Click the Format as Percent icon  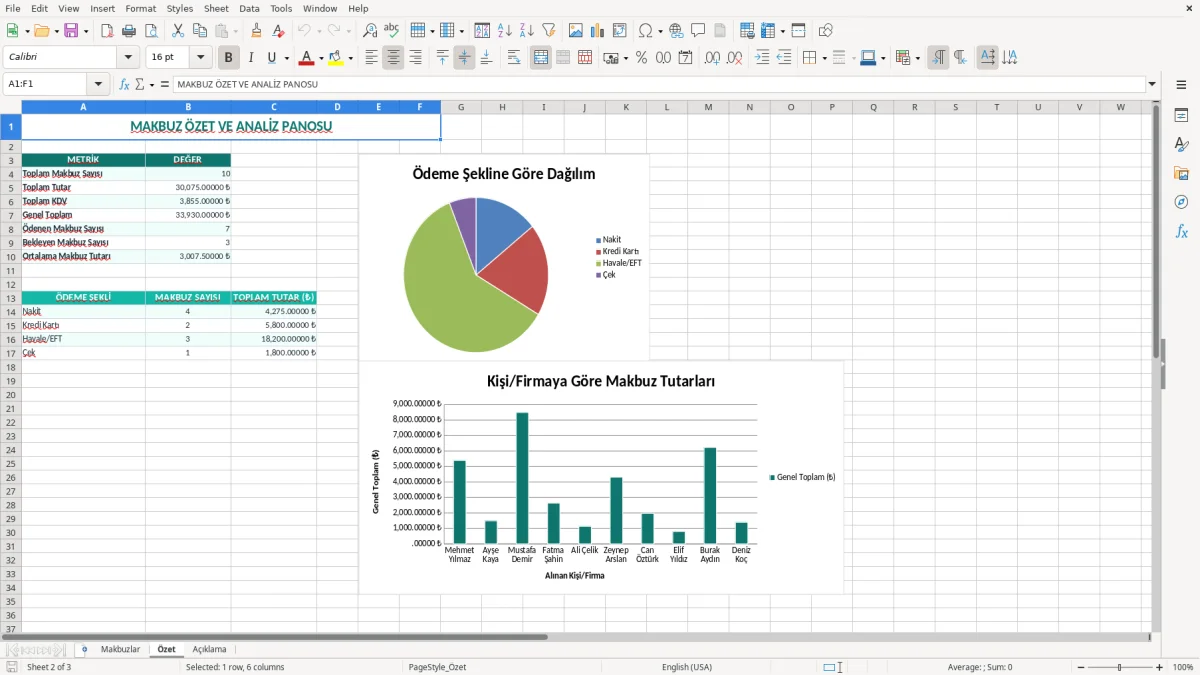[642, 58]
